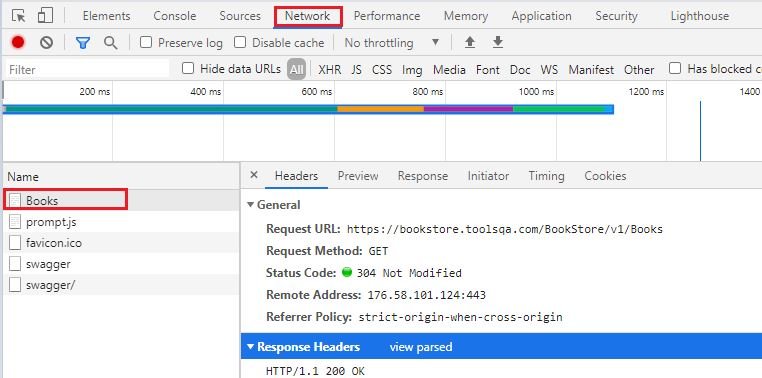
Task: Clear the network log with the clear icon
Action: [46, 43]
